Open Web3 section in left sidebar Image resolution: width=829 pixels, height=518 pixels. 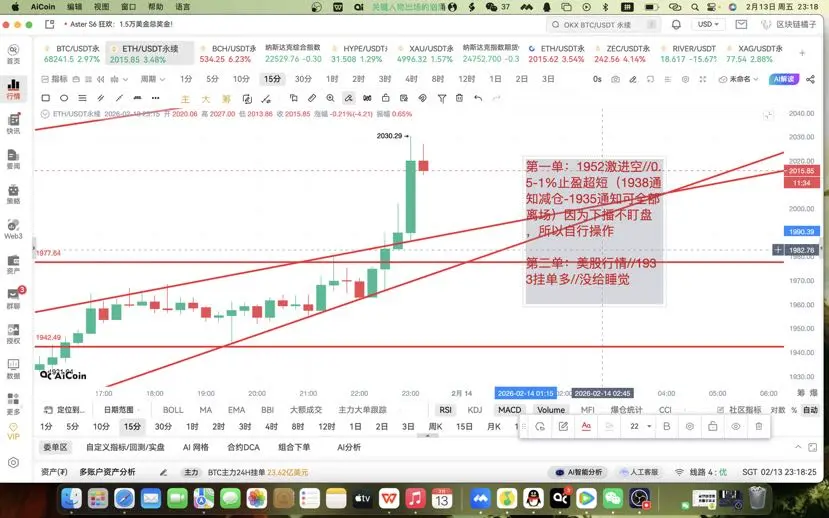click(x=13, y=229)
